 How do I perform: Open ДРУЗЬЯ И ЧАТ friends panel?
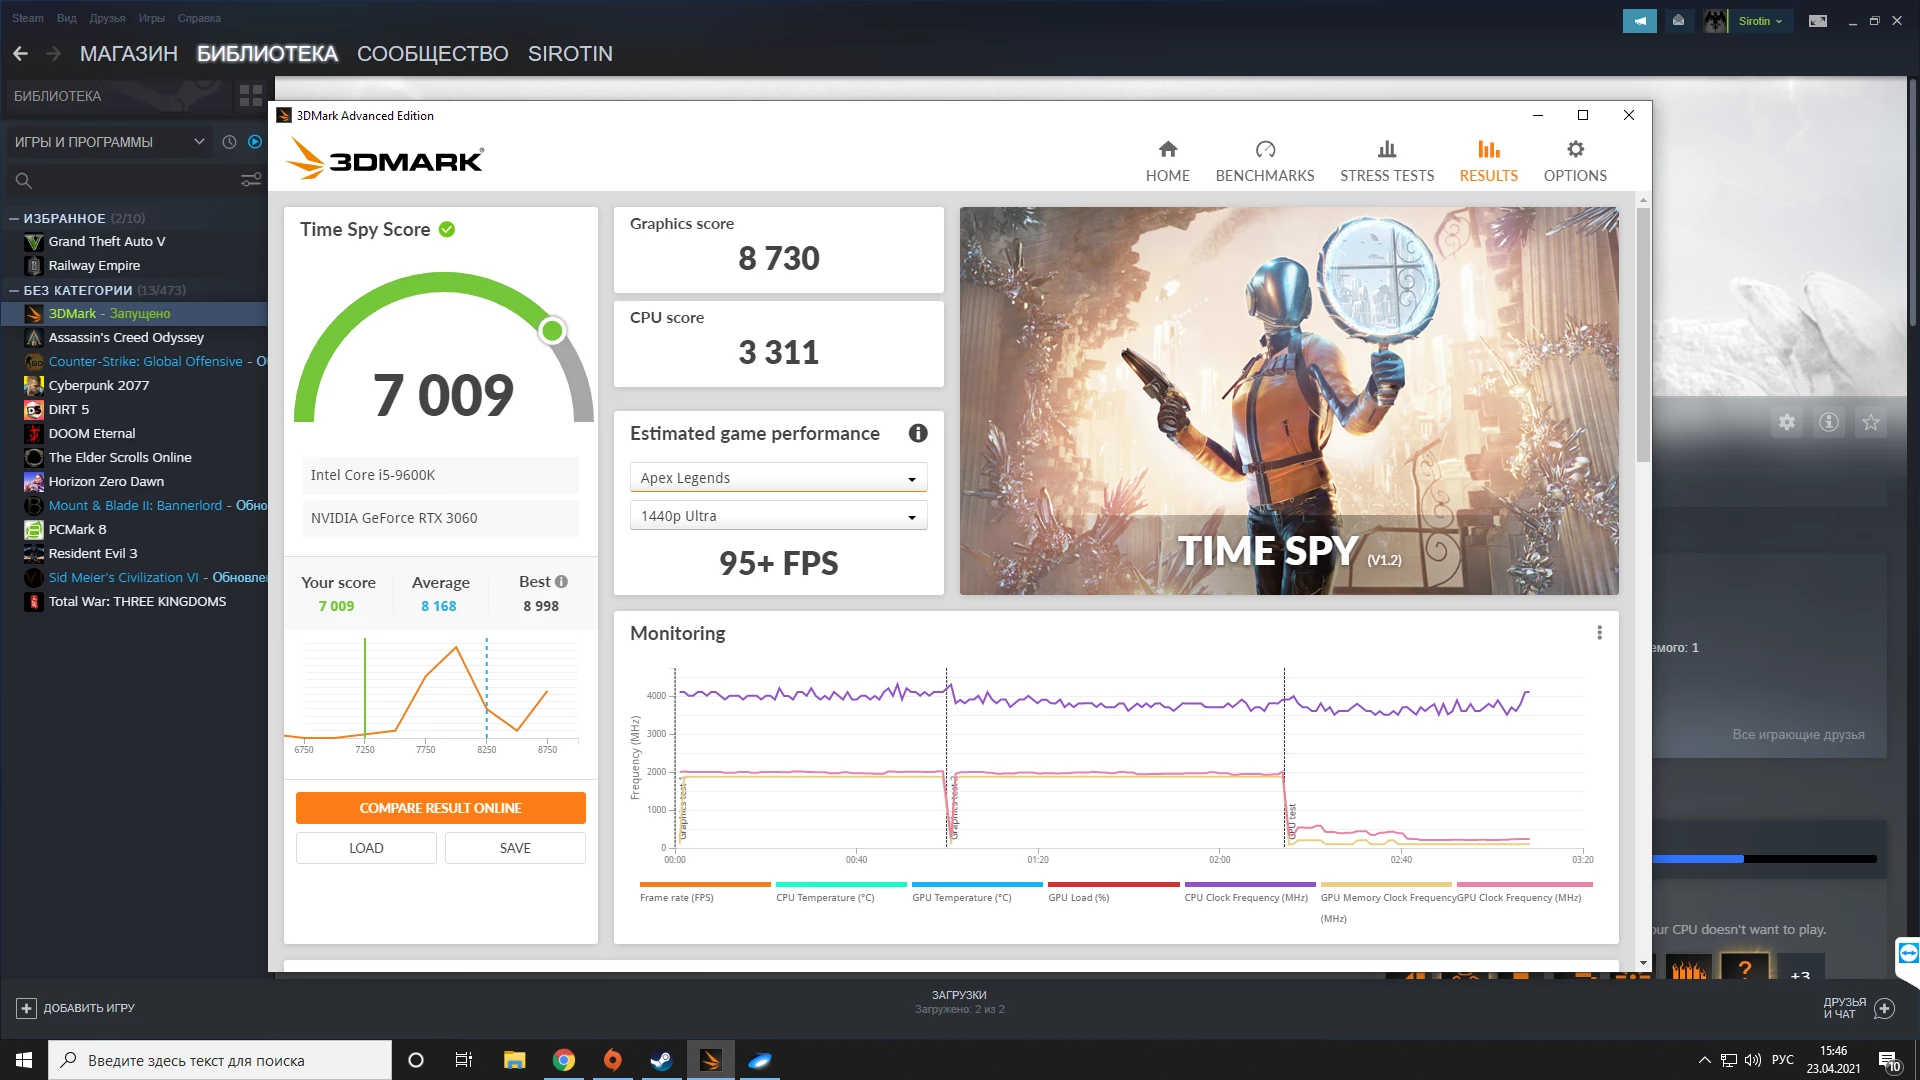1858,1008
